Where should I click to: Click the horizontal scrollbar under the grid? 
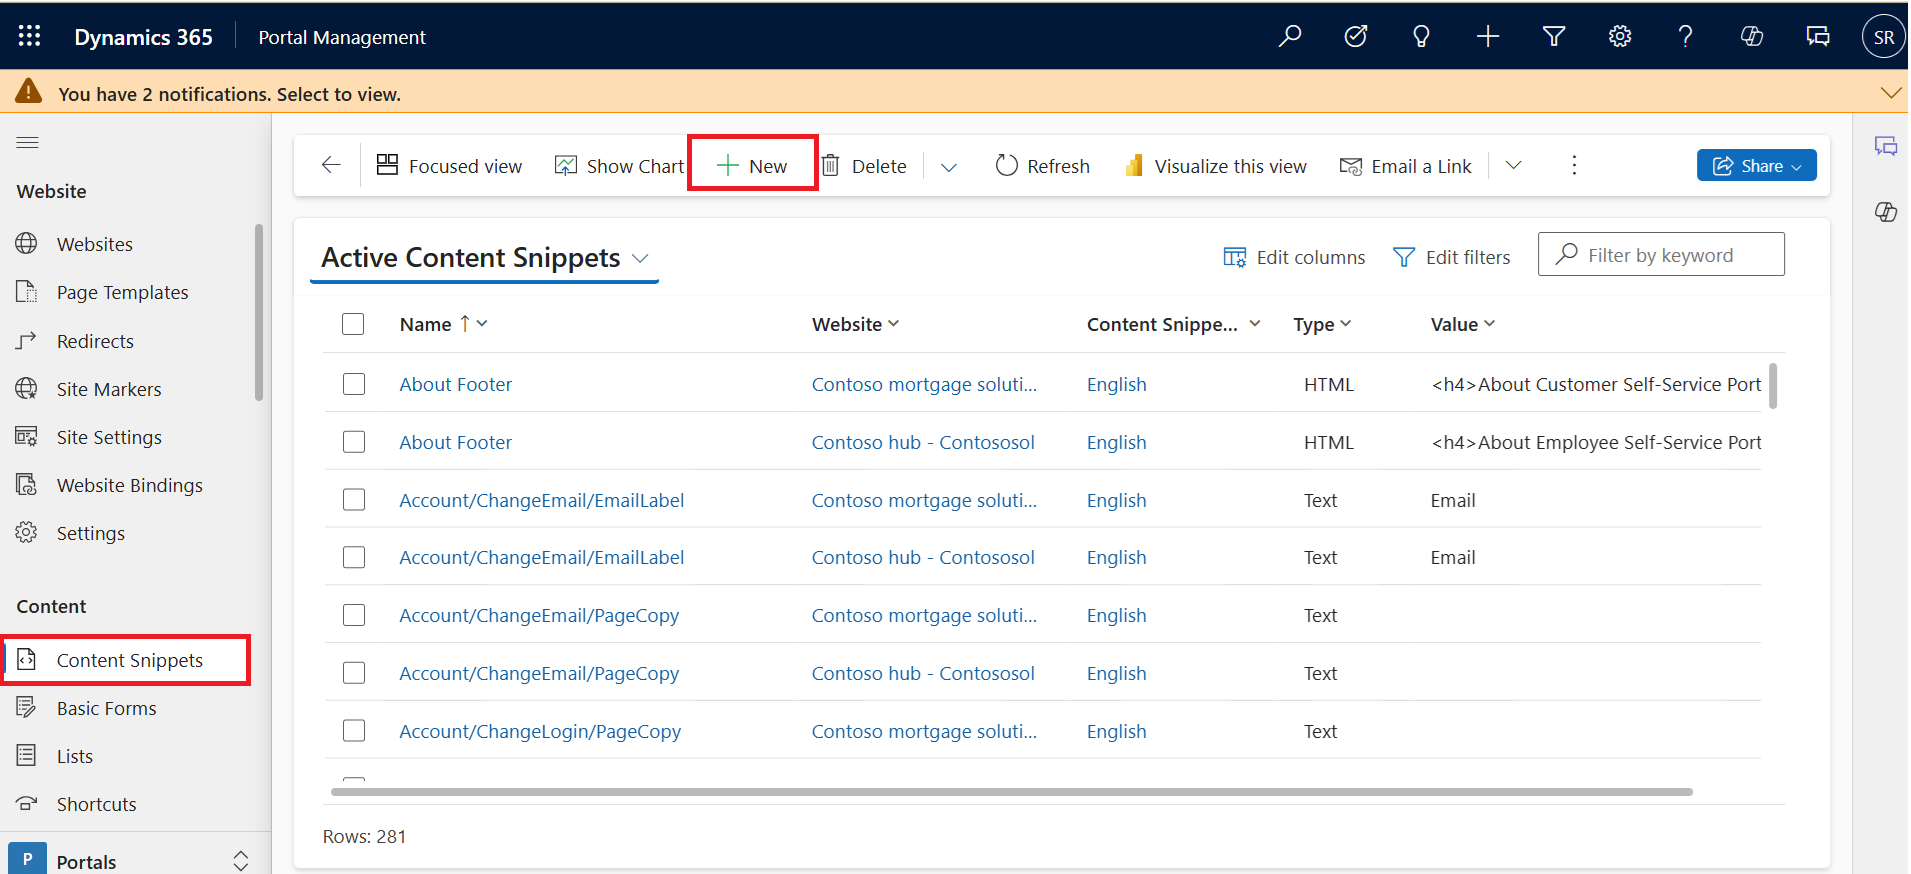pyautogui.click(x=1010, y=792)
